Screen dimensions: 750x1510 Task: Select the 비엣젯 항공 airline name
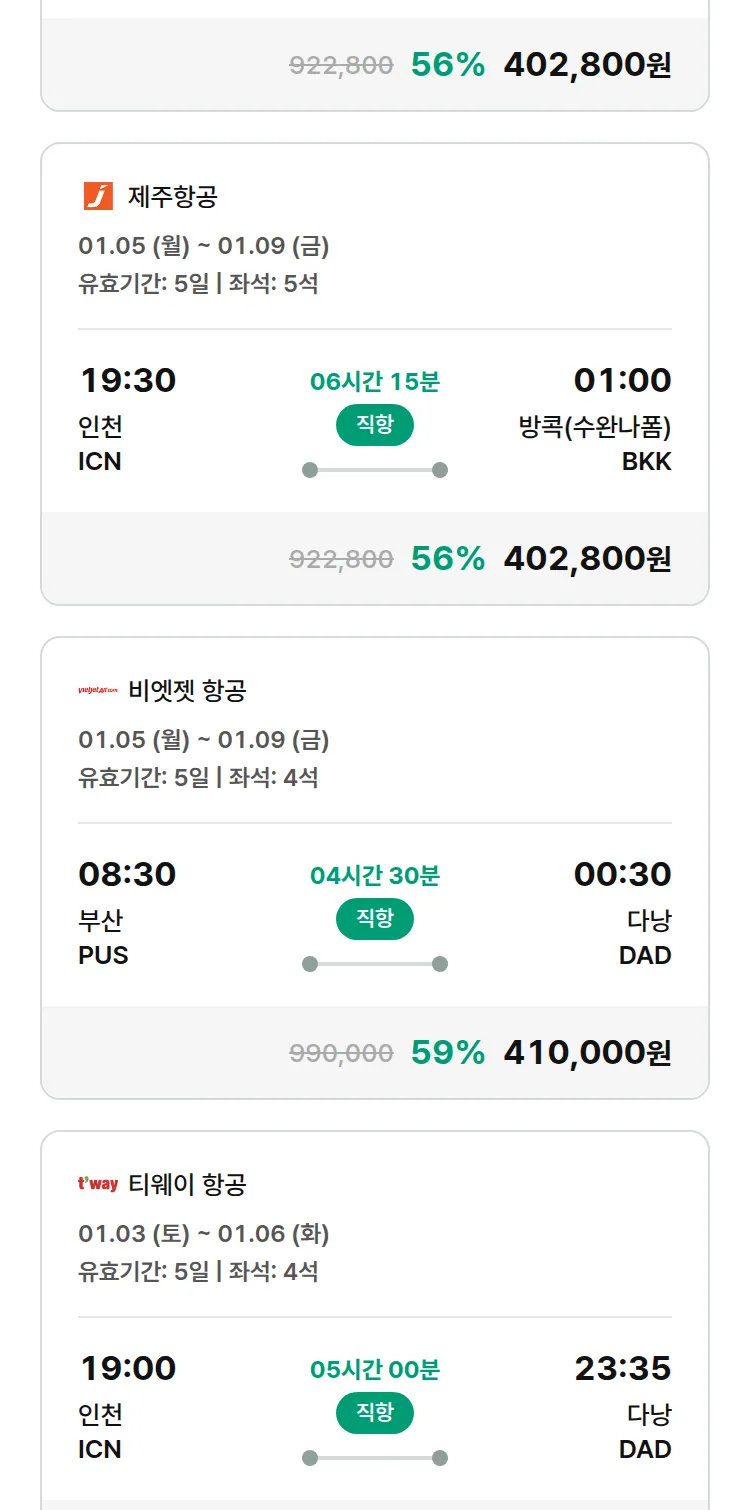click(187, 690)
